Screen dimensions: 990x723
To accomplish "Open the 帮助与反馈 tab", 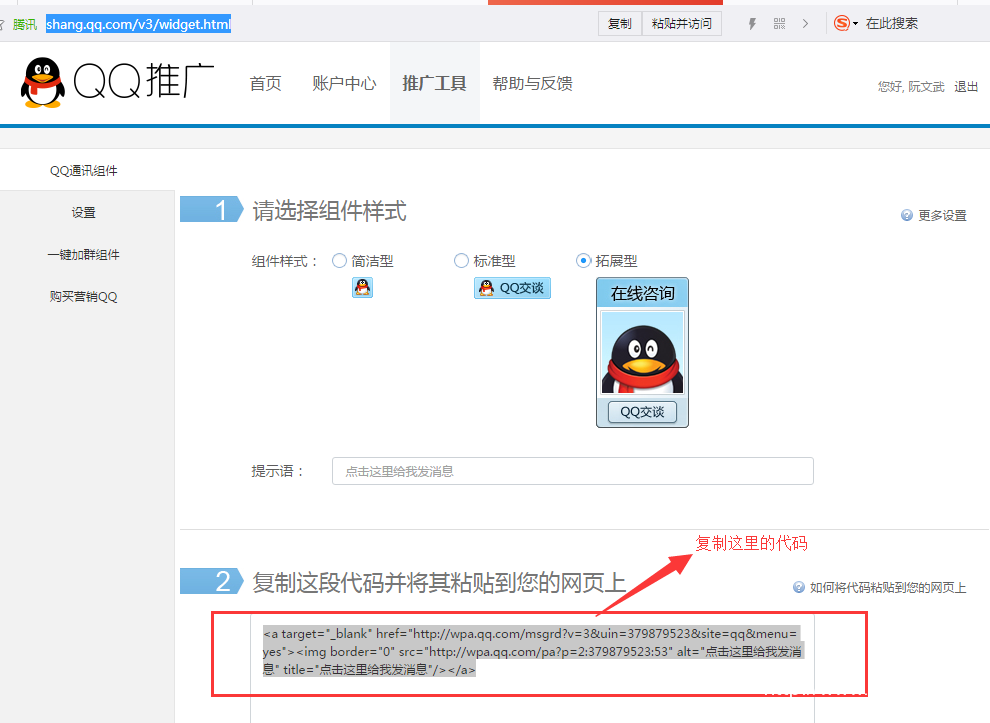I will coord(532,83).
